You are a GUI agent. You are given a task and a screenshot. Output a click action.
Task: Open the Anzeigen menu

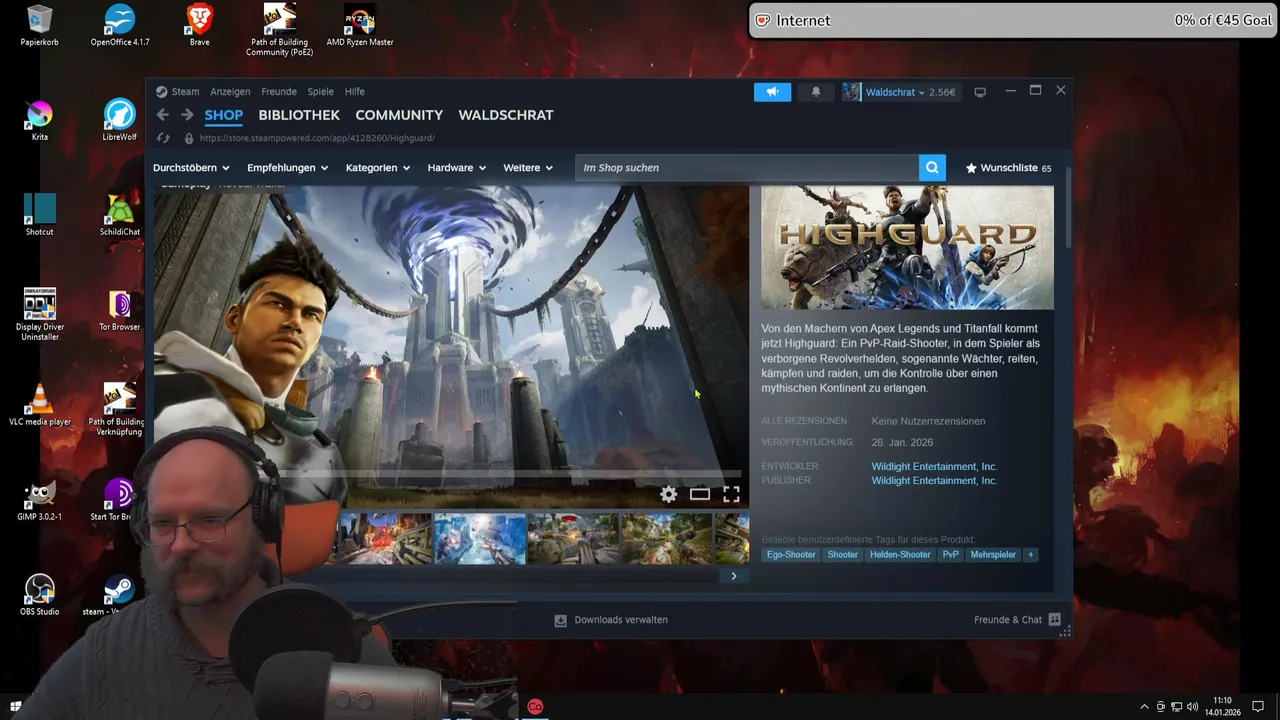230,92
